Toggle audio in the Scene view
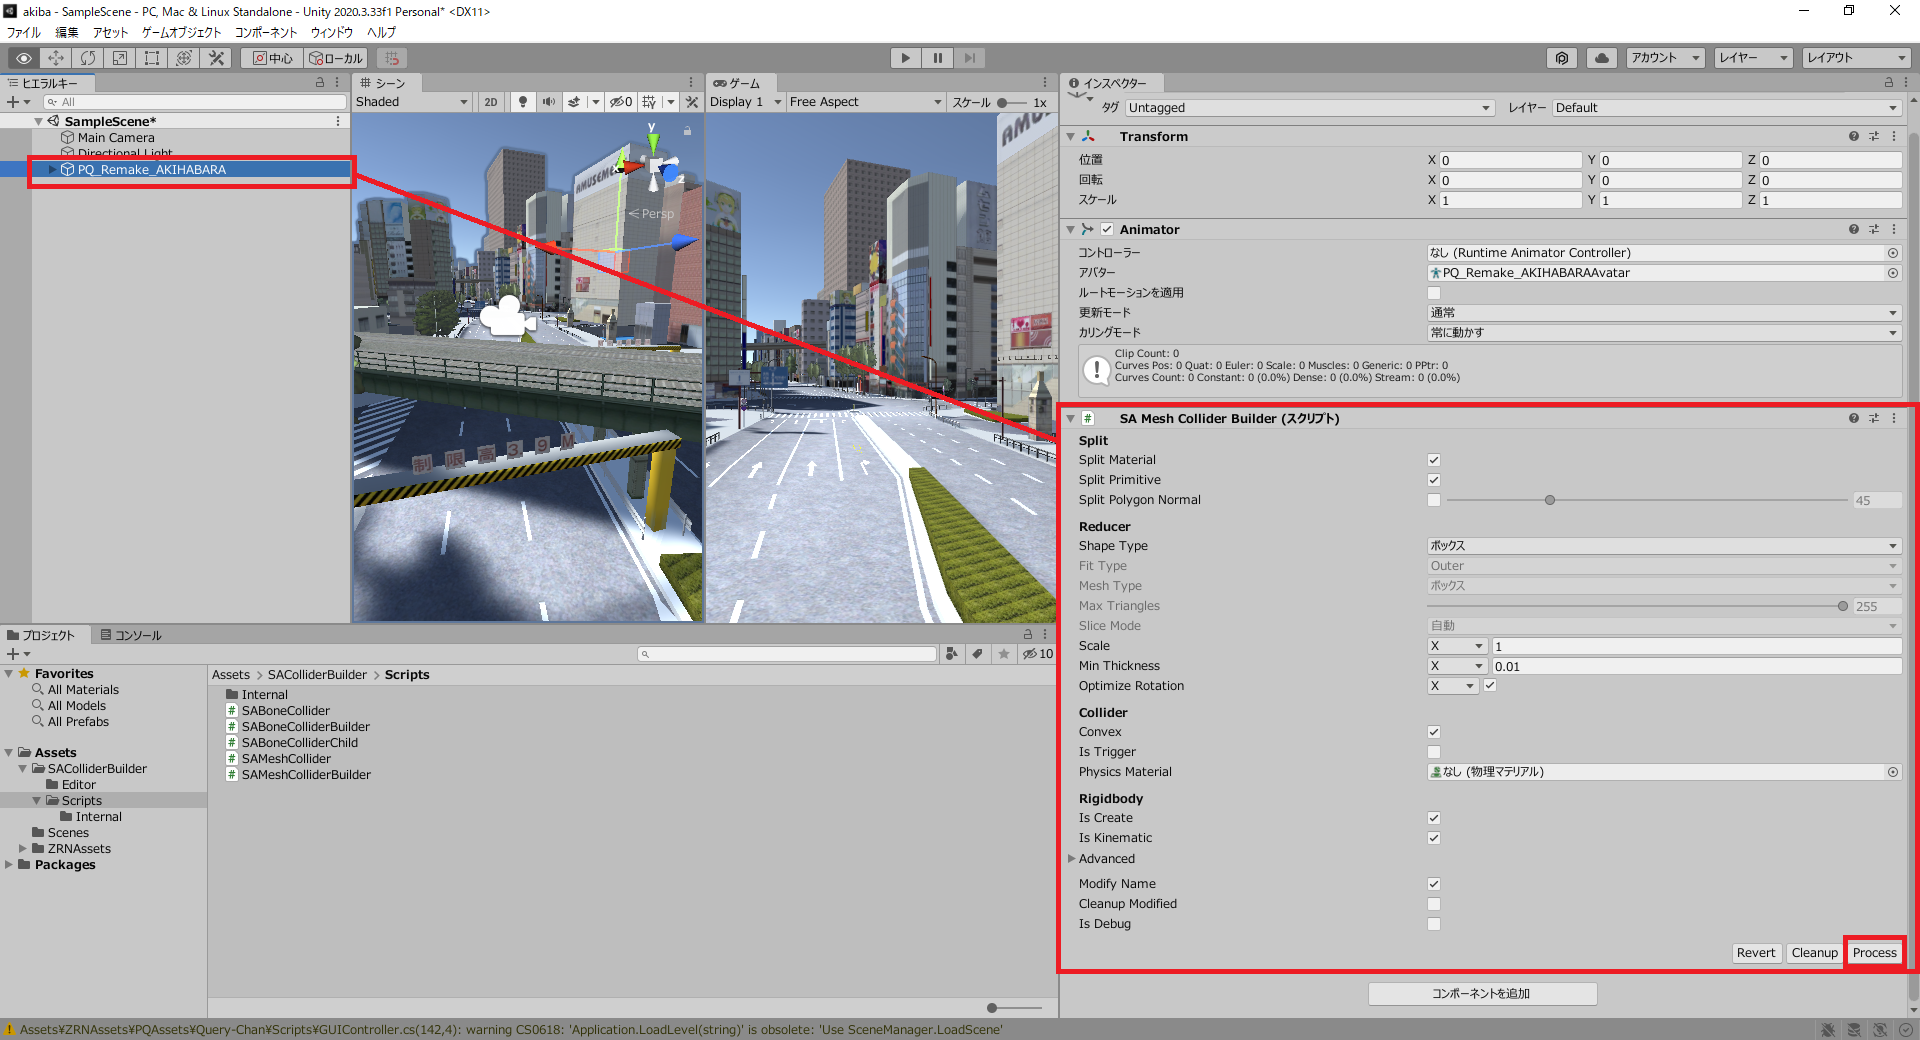This screenshot has width=1920, height=1040. (x=549, y=101)
